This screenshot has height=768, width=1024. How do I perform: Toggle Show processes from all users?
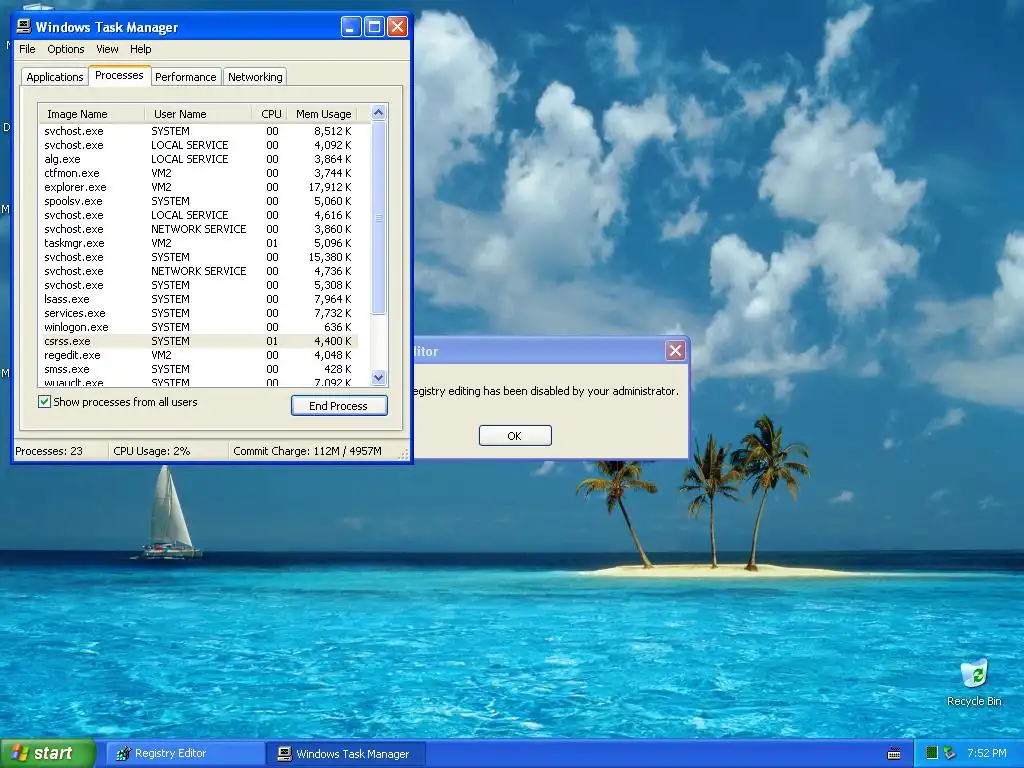click(44, 402)
